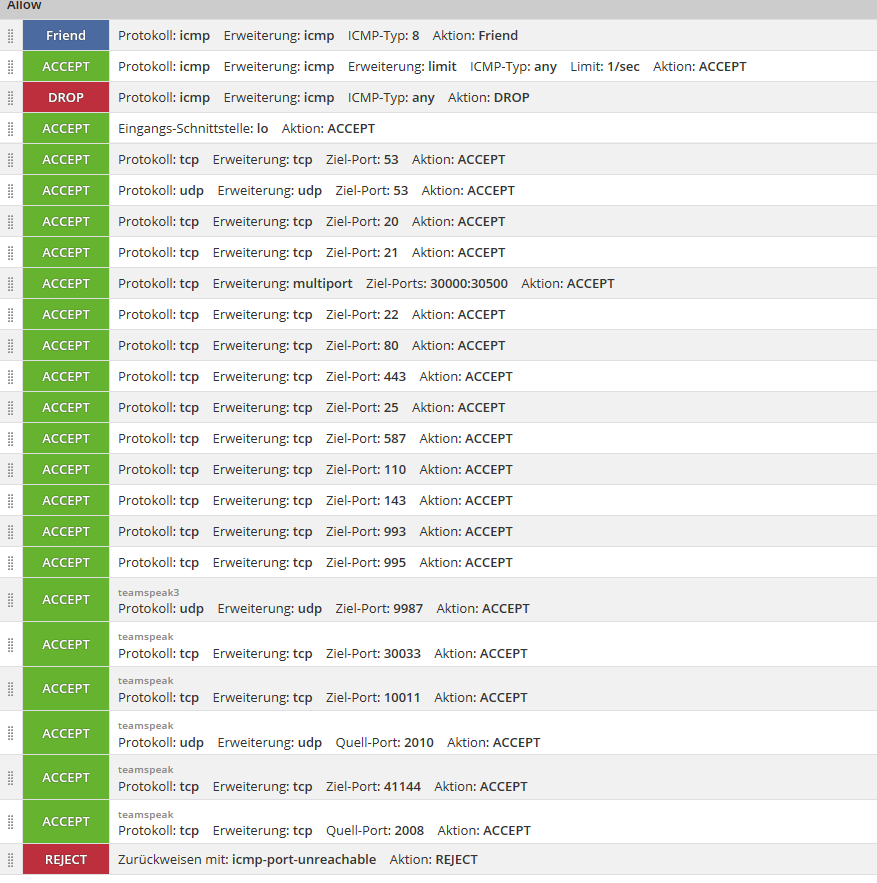Click drag handle of tcp port 22 rule
The height and width of the screenshot is (883, 877).
pyautogui.click(x=11, y=315)
